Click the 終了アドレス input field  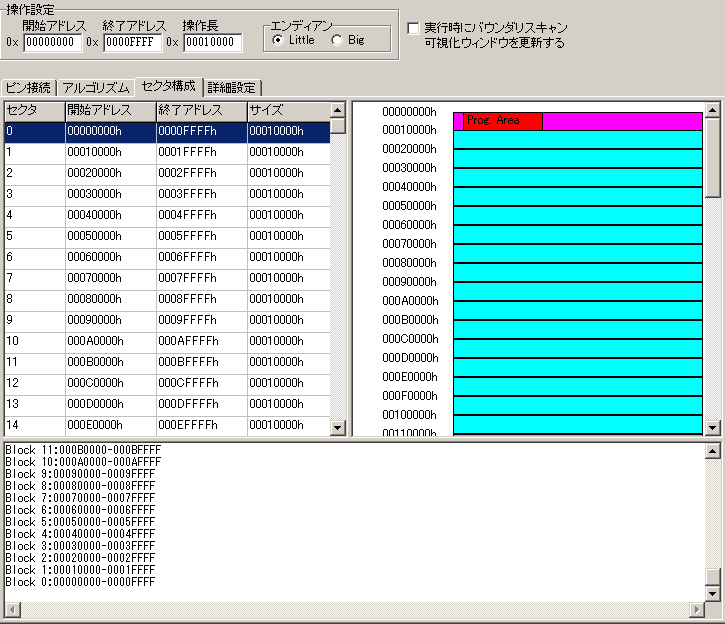click(131, 42)
